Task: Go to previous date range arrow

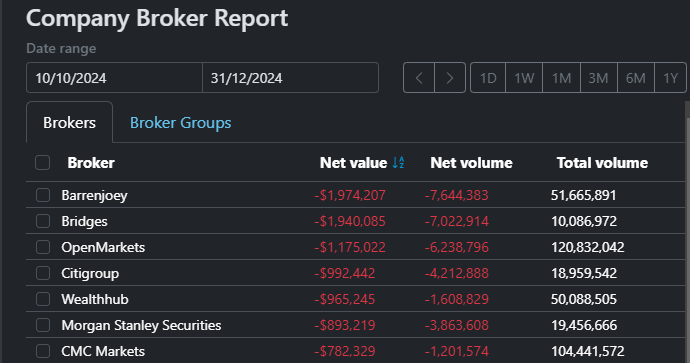Action: [x=419, y=78]
